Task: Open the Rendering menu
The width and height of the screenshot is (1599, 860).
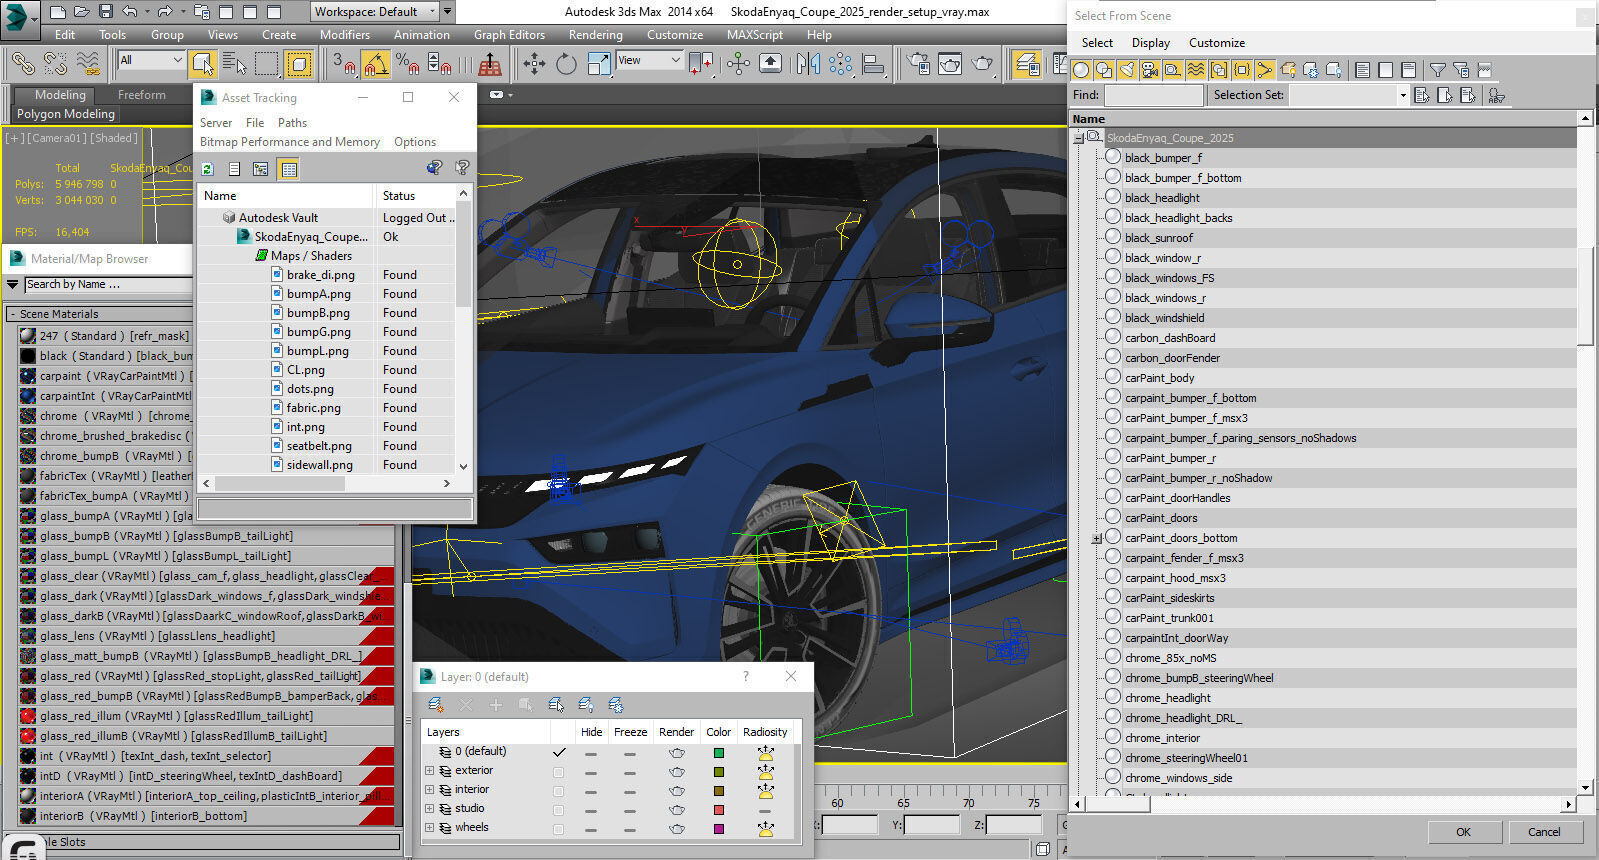Action: pos(595,34)
